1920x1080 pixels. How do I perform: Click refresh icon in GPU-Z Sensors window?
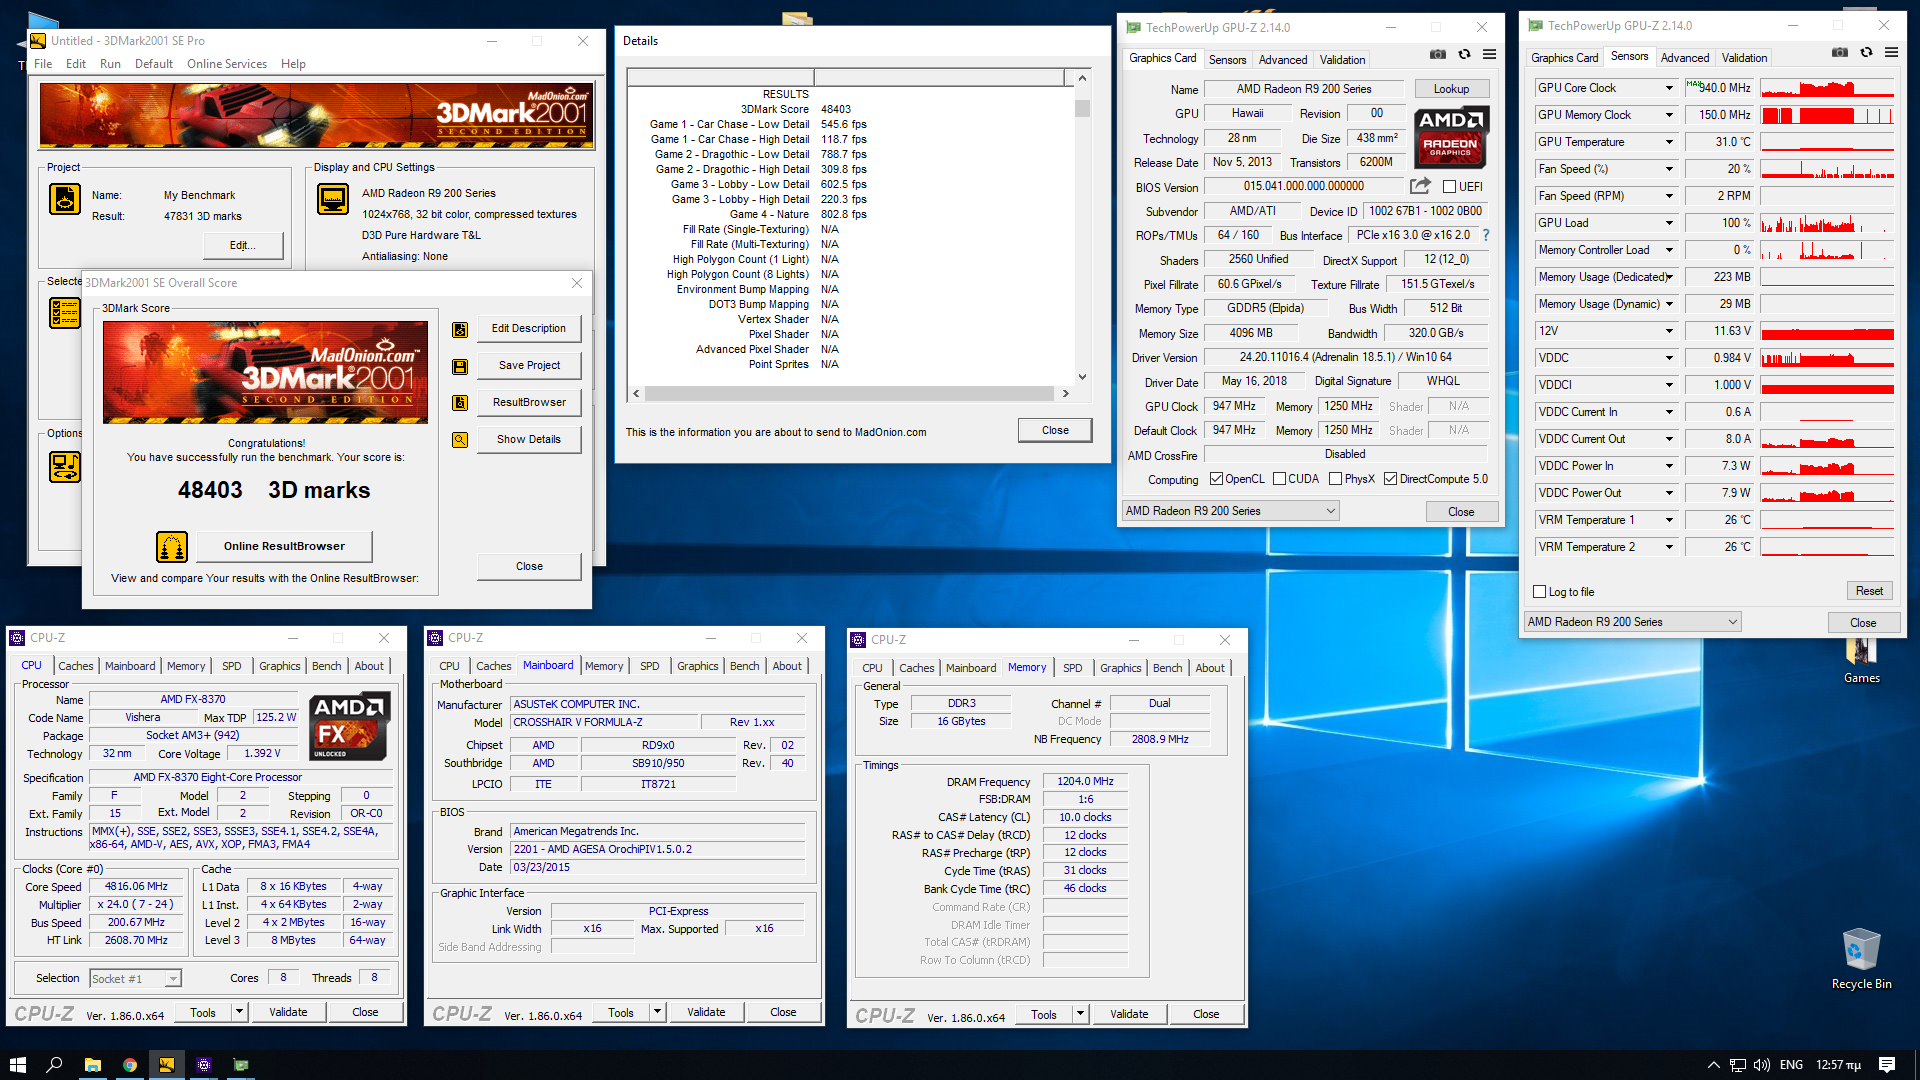point(1866,52)
